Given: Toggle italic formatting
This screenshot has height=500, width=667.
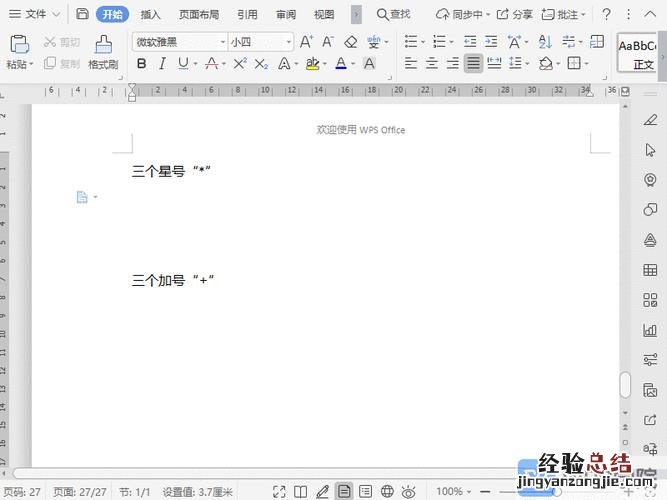Looking at the screenshot, I should click(162, 64).
